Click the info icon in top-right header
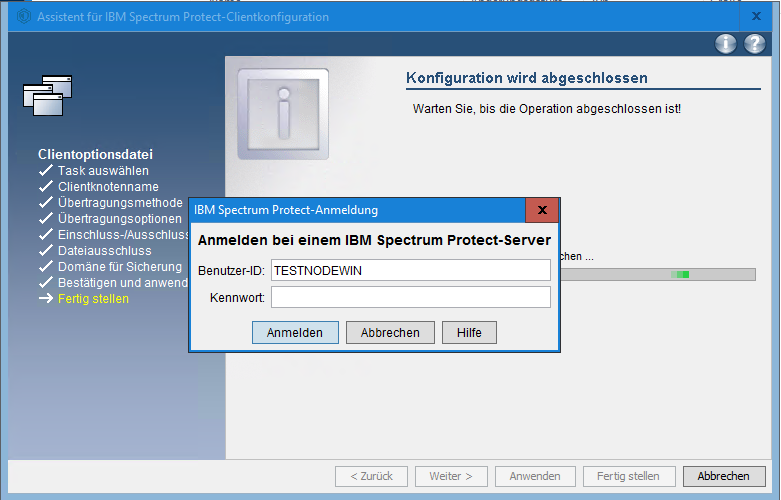781x500 pixels. coord(726,44)
